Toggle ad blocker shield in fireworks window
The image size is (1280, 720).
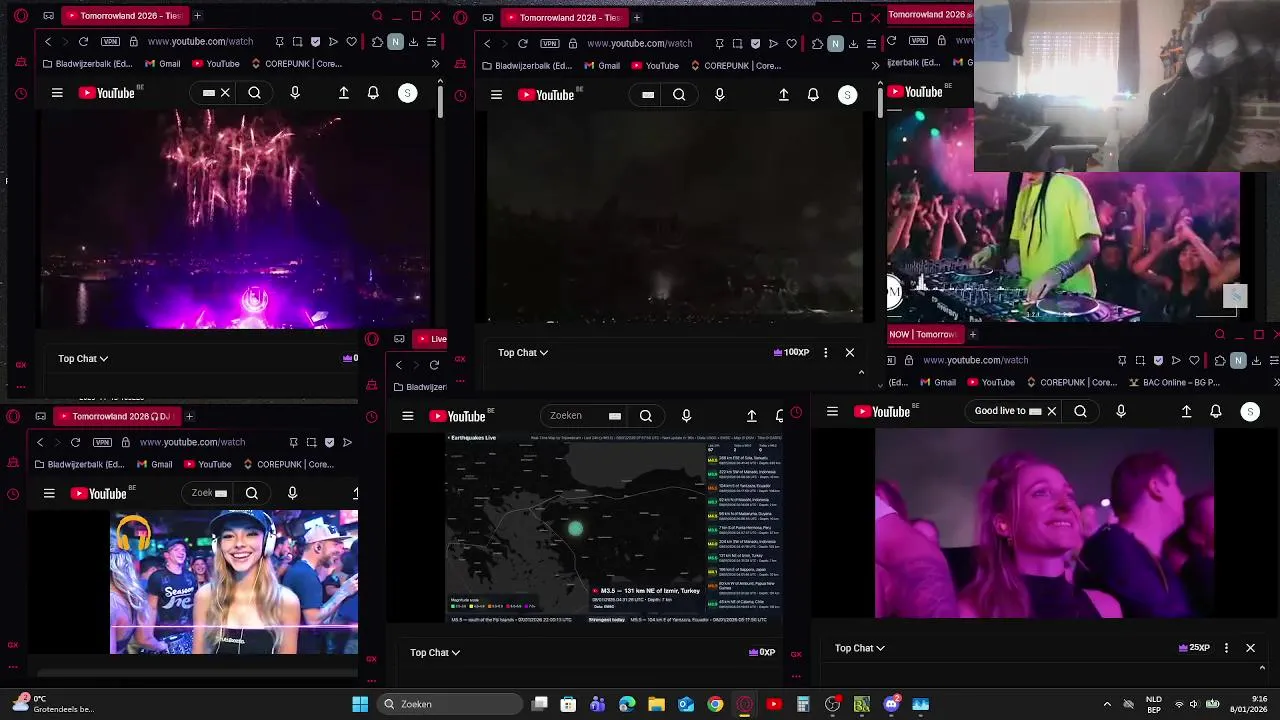(x=315, y=42)
